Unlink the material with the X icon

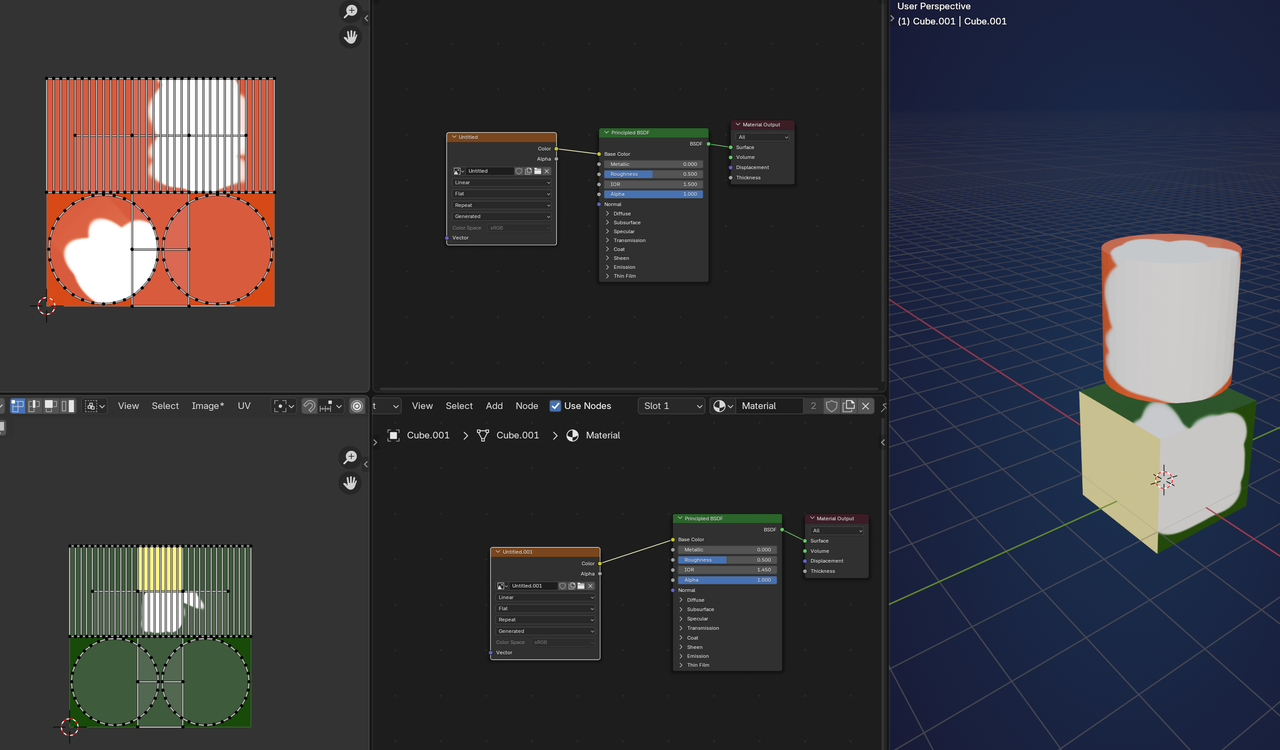pyautogui.click(x=866, y=406)
